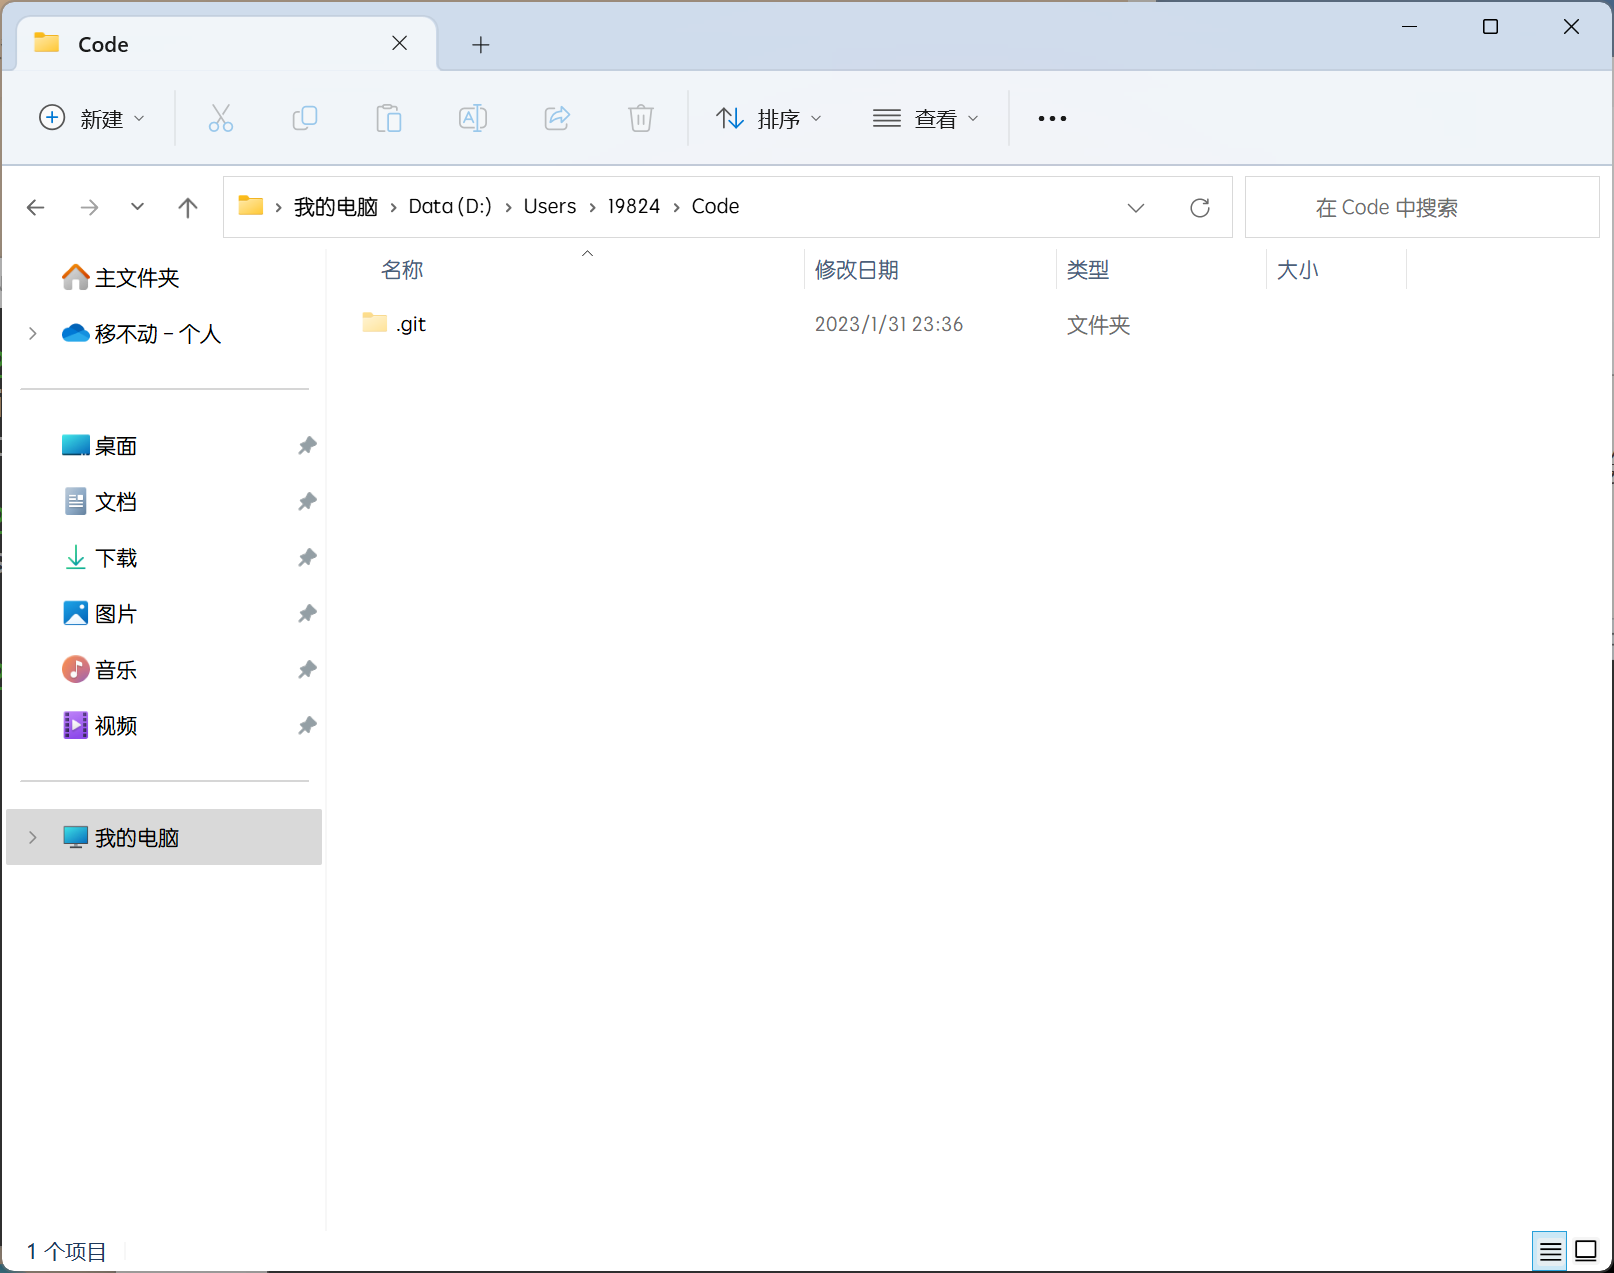Click 我的电脑 in the breadcrumb path
Viewport: 1614px width, 1273px height.
(336, 207)
